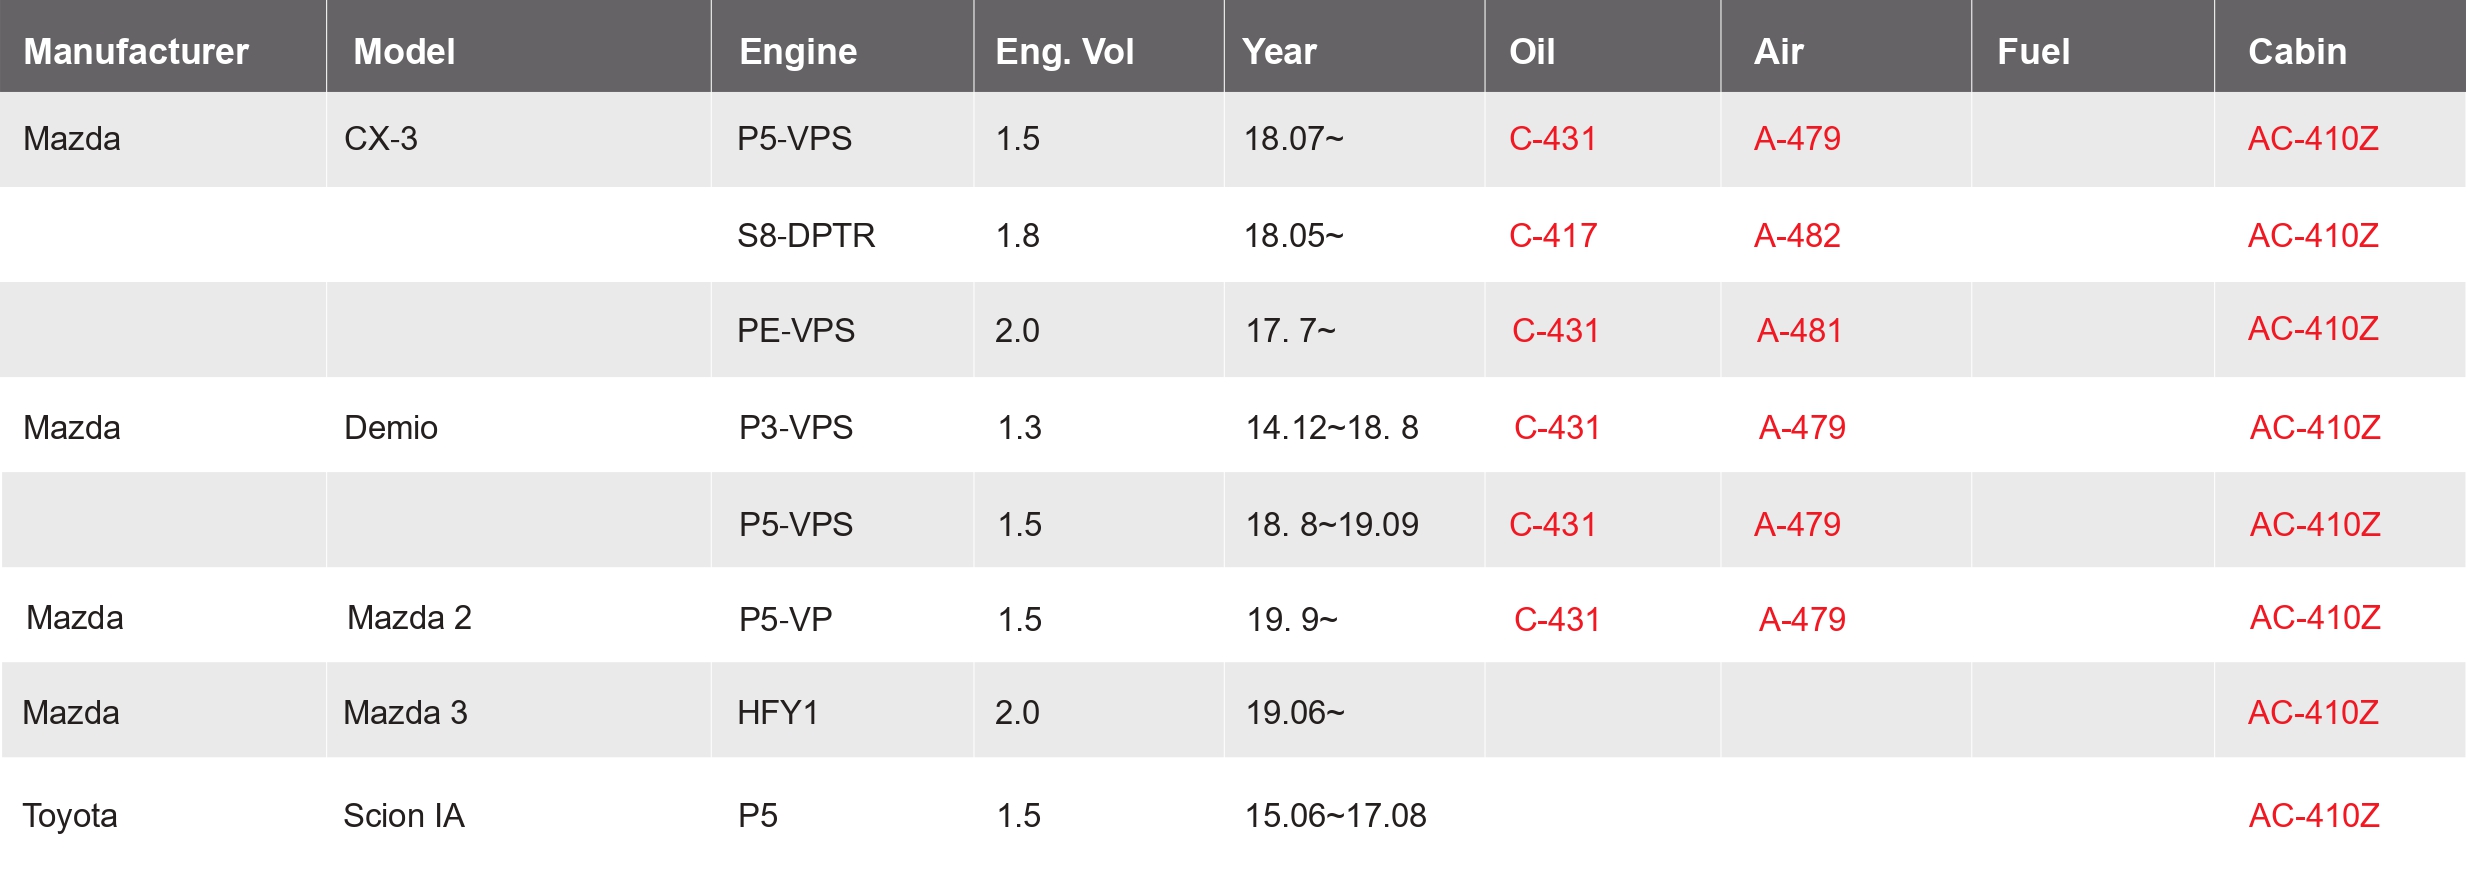Select the Toyota manufacturer cell
This screenshot has height=876, width=2466.
point(70,816)
